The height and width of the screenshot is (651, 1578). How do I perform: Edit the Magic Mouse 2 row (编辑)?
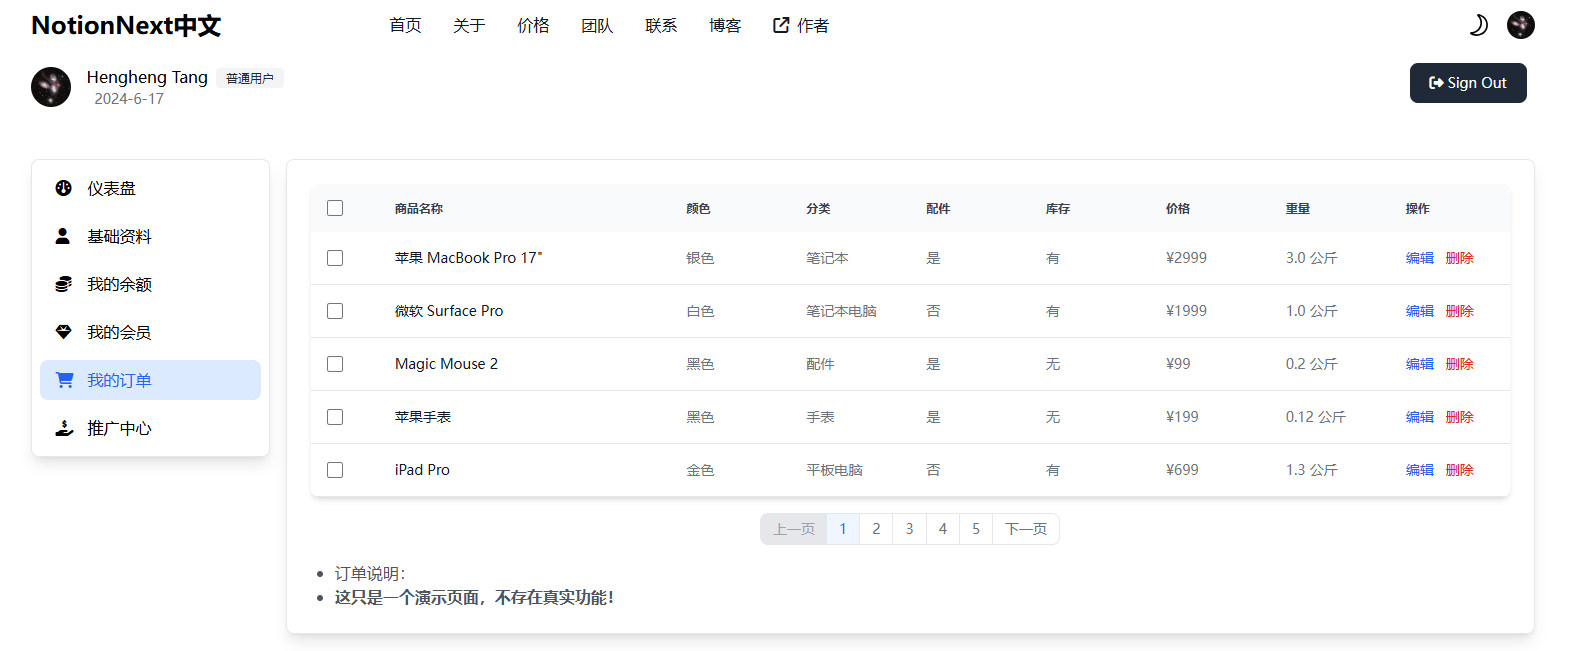pos(1420,364)
